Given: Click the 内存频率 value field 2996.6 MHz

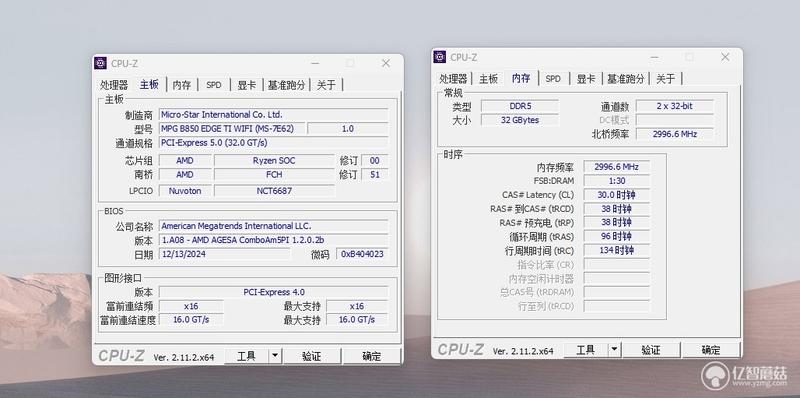Looking at the screenshot, I should 617,167.
